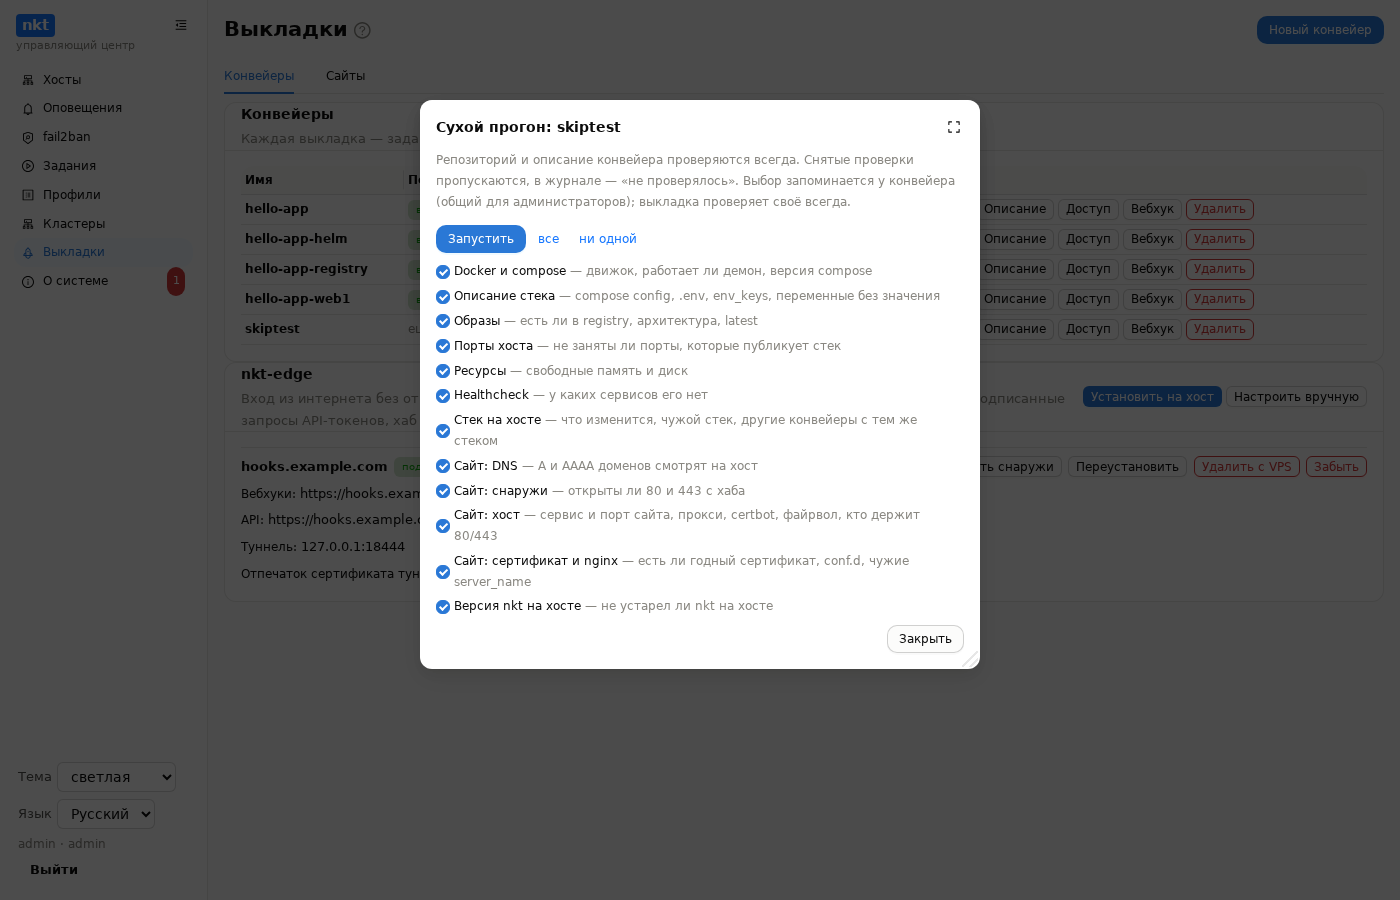This screenshot has width=1400, height=900.
Task: Delete the hello-app pipeline
Action: (x=1220, y=209)
